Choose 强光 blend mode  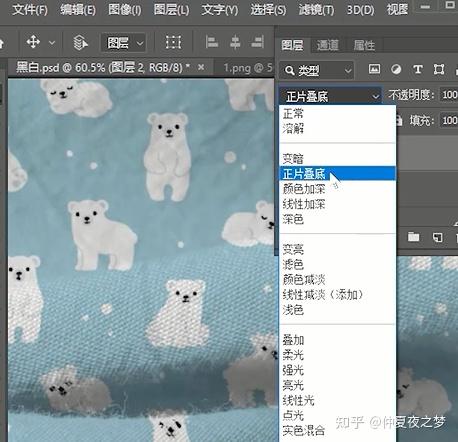pyautogui.click(x=337, y=370)
